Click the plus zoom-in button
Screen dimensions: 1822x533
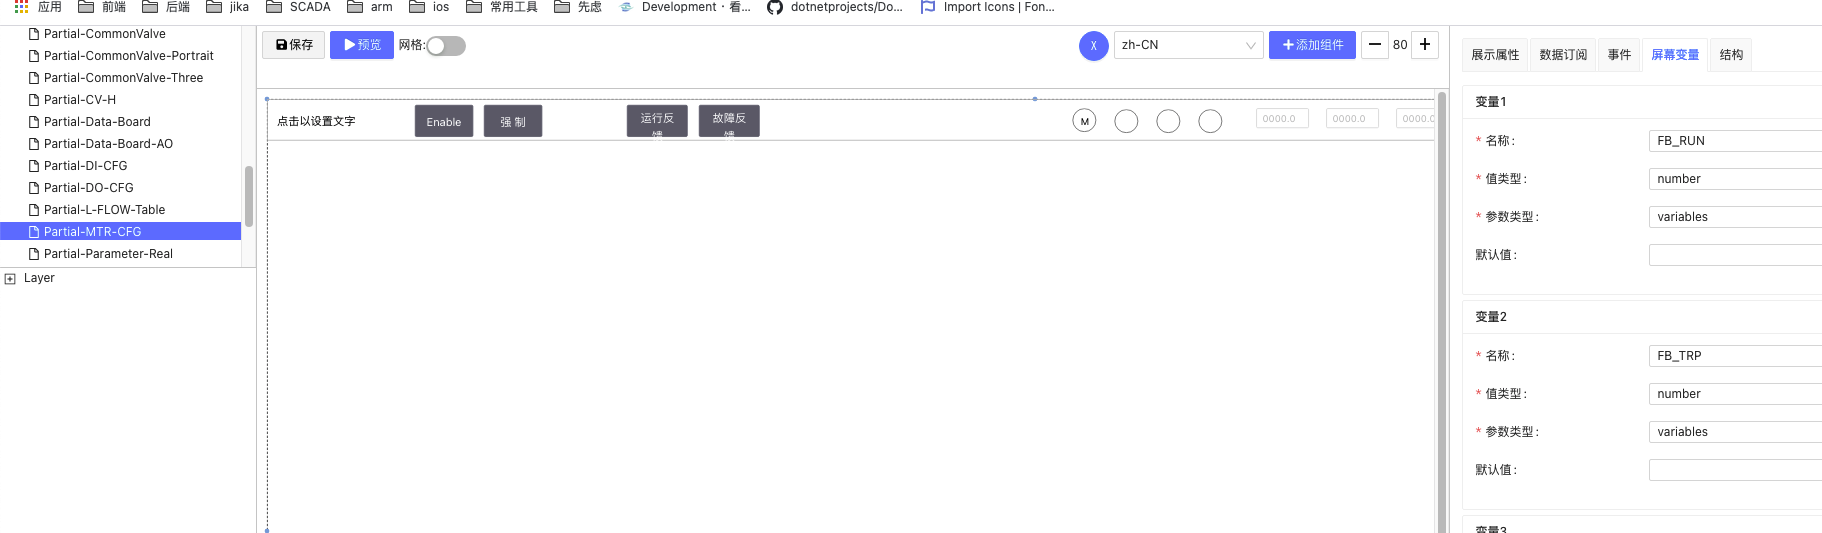[x=1425, y=45]
